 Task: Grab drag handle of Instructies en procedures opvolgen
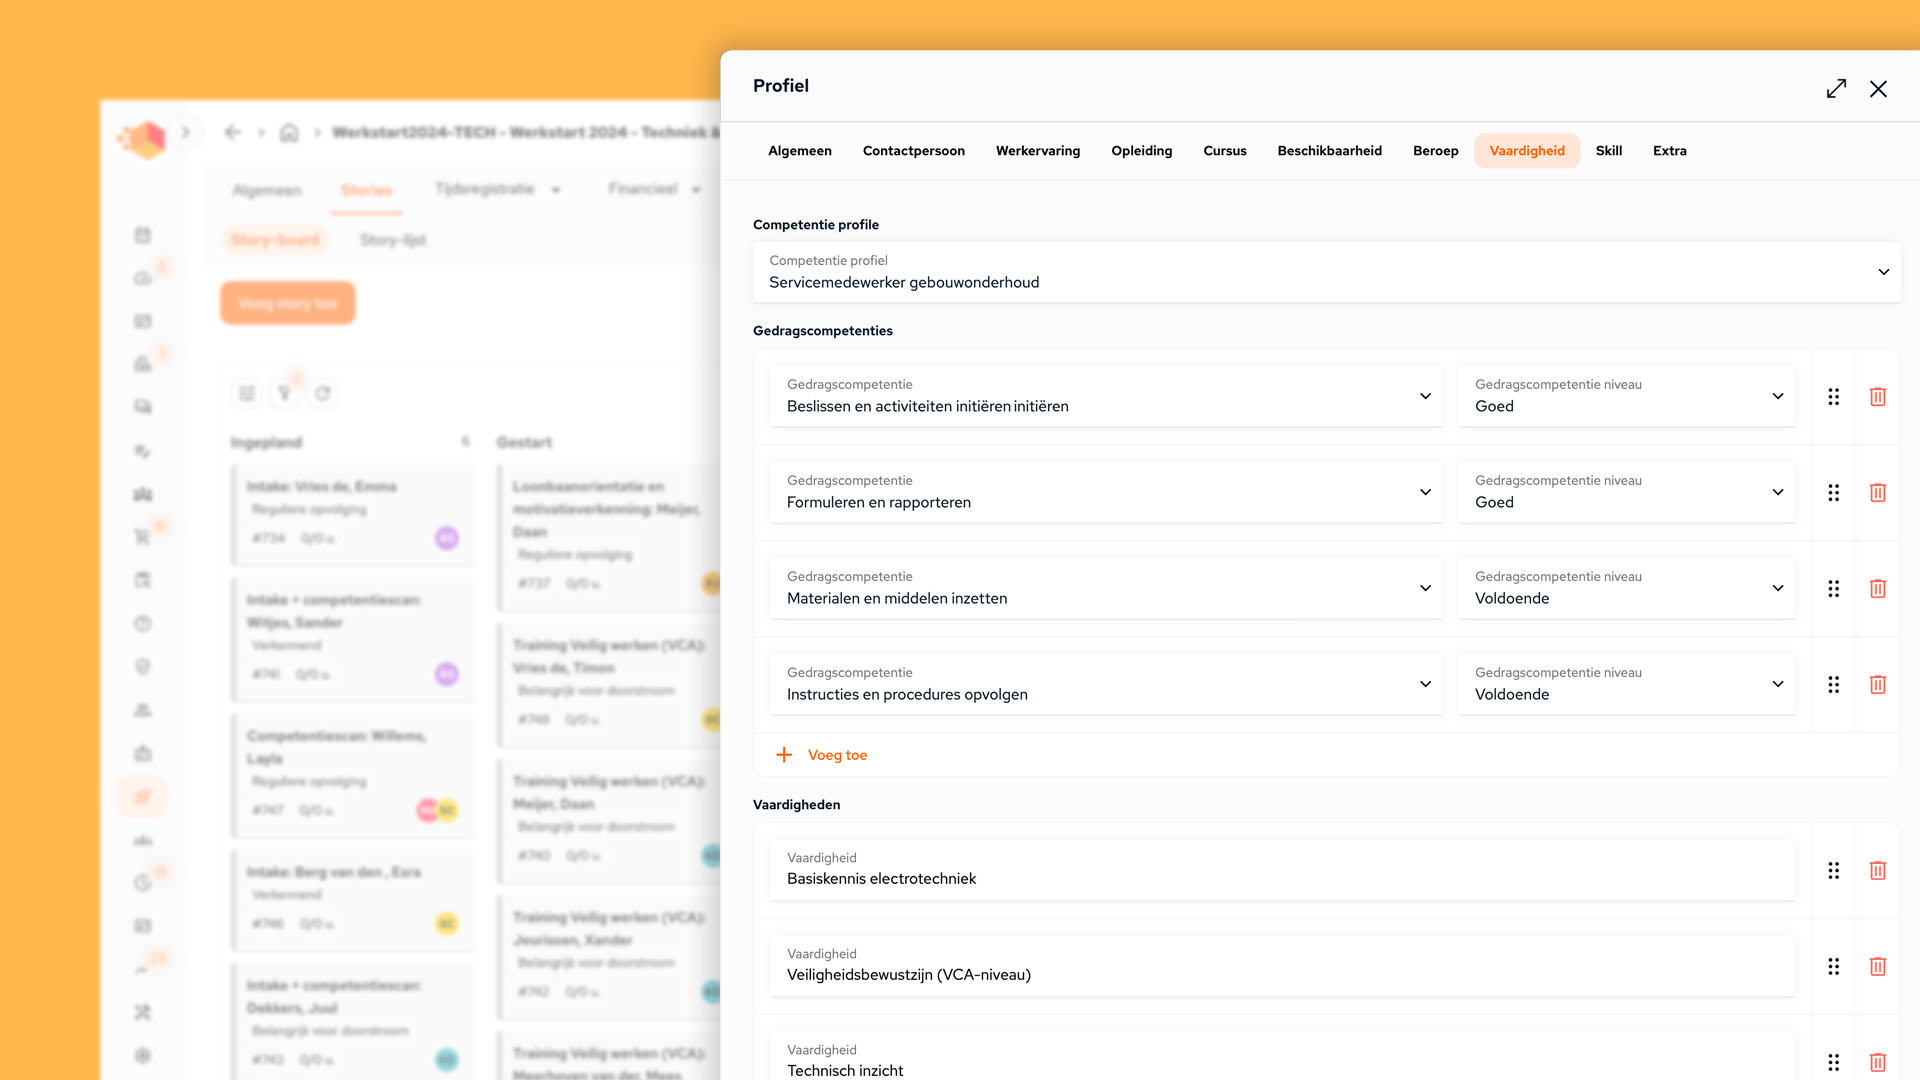(x=1833, y=685)
